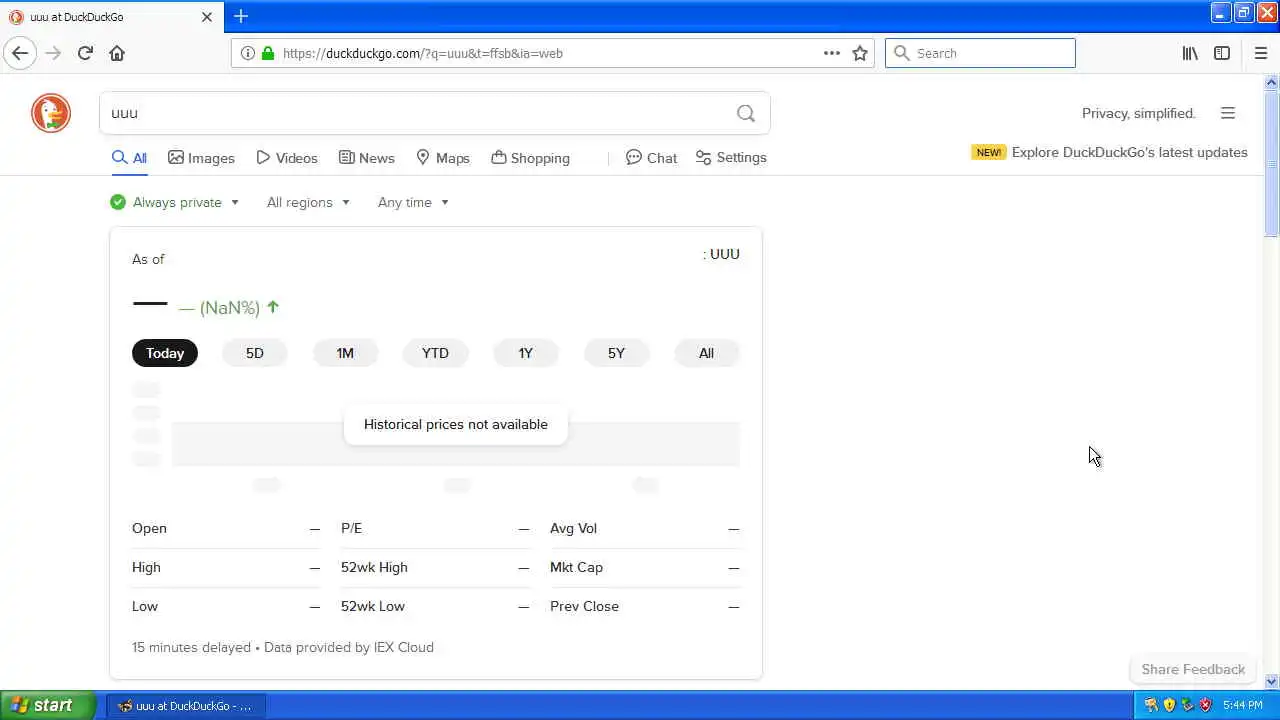This screenshot has height=720, width=1280.
Task: Click the taskbar clock showing 5:44 PM
Action: tap(1243, 705)
